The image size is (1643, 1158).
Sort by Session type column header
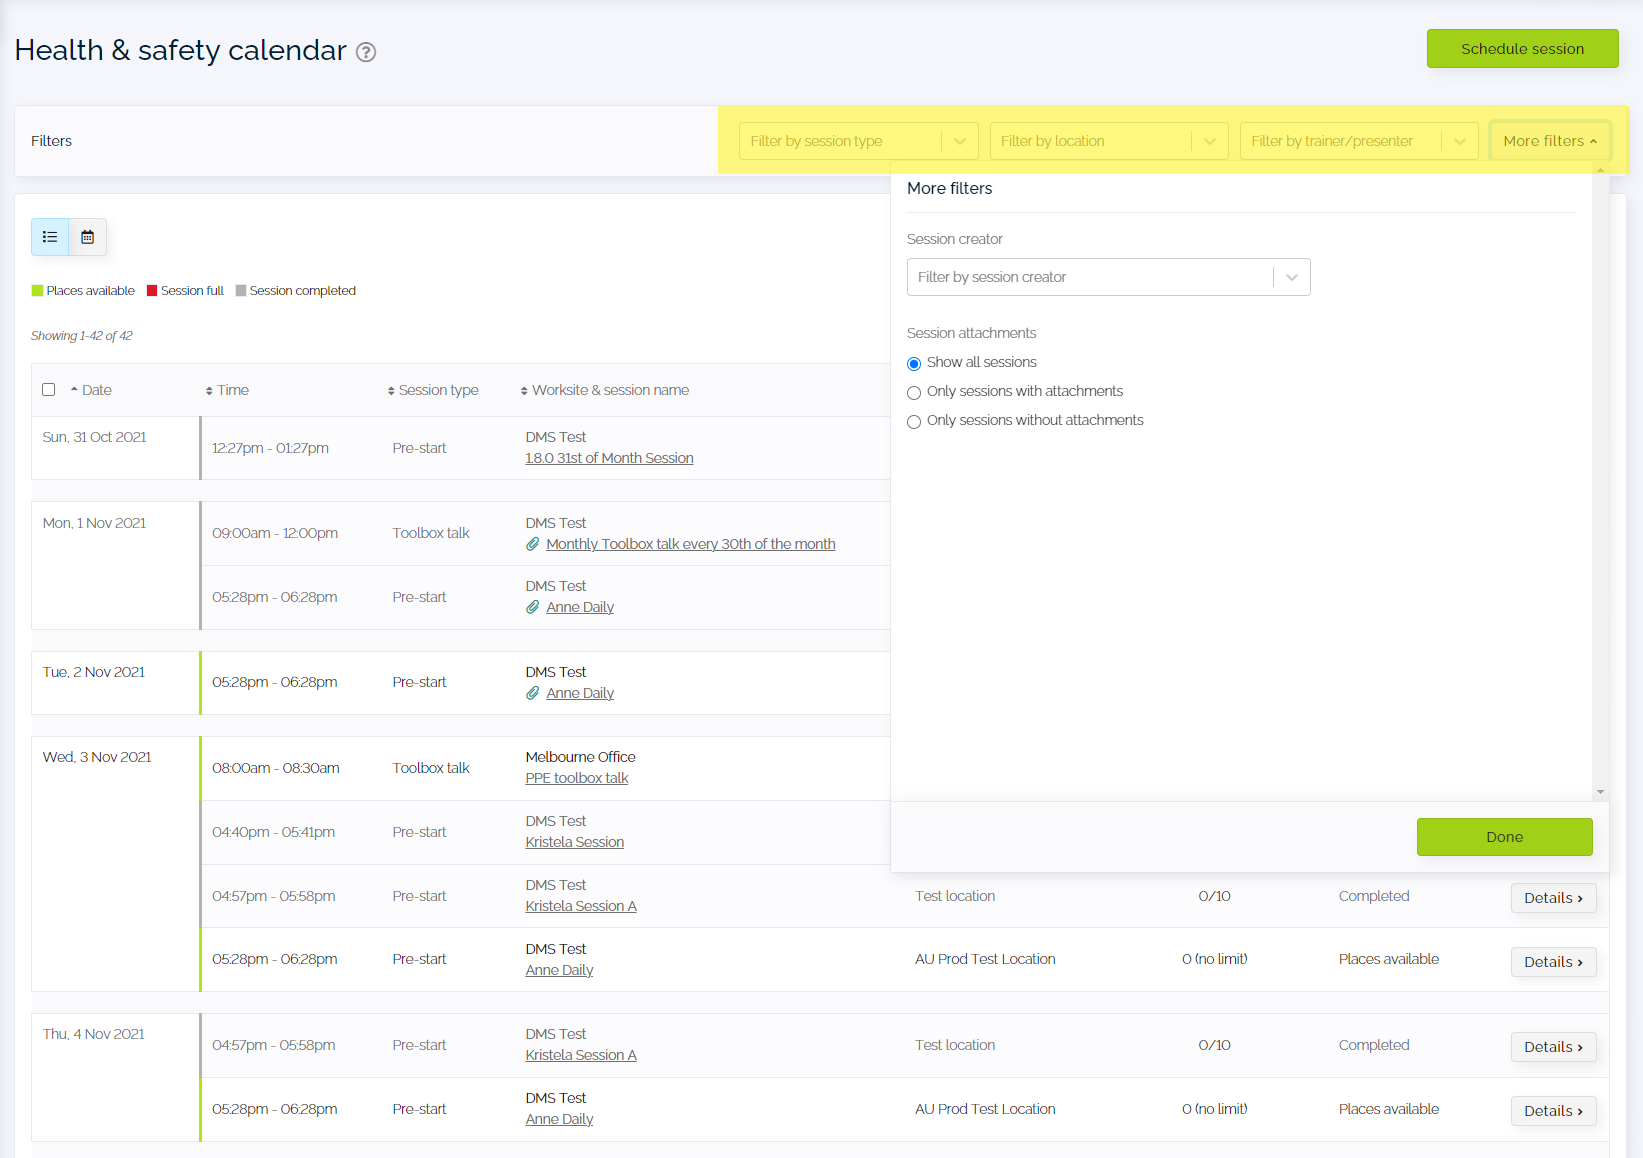click(x=433, y=390)
